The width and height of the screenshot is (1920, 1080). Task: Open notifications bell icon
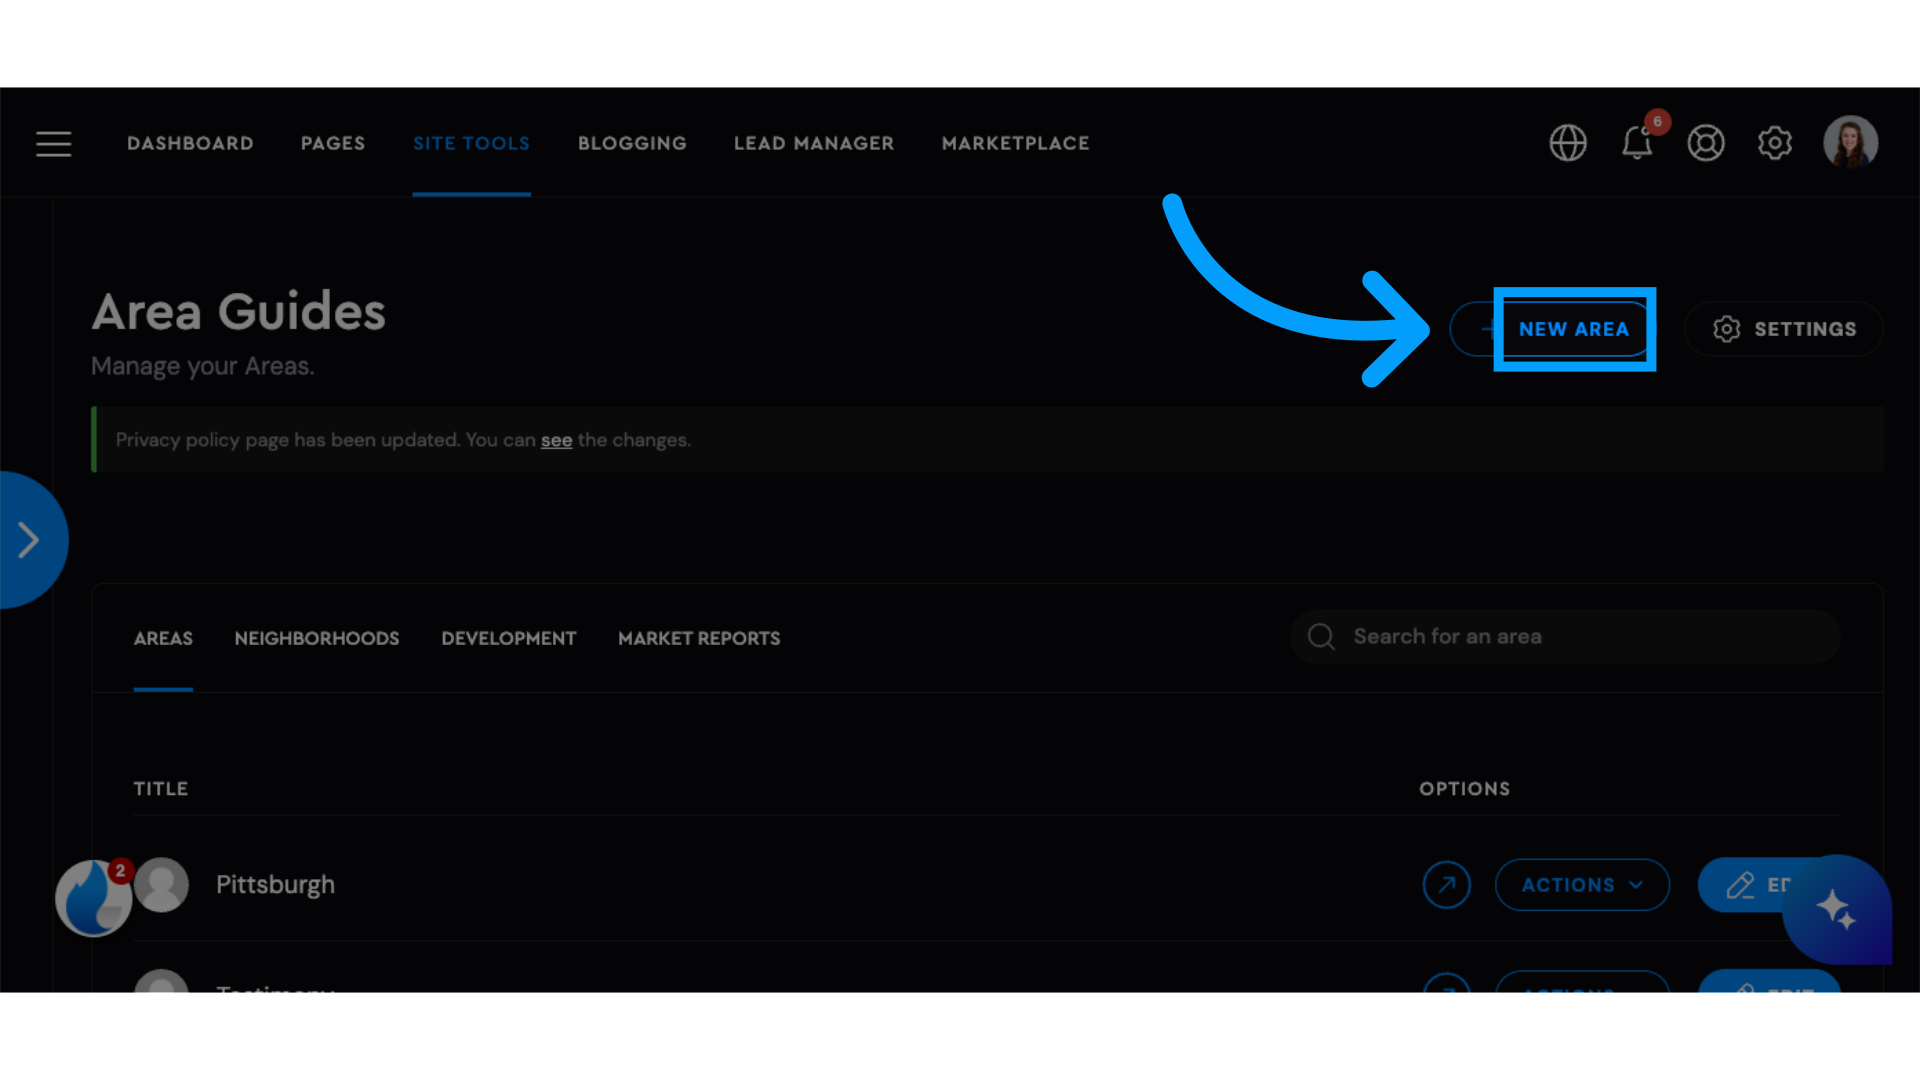(x=1638, y=142)
